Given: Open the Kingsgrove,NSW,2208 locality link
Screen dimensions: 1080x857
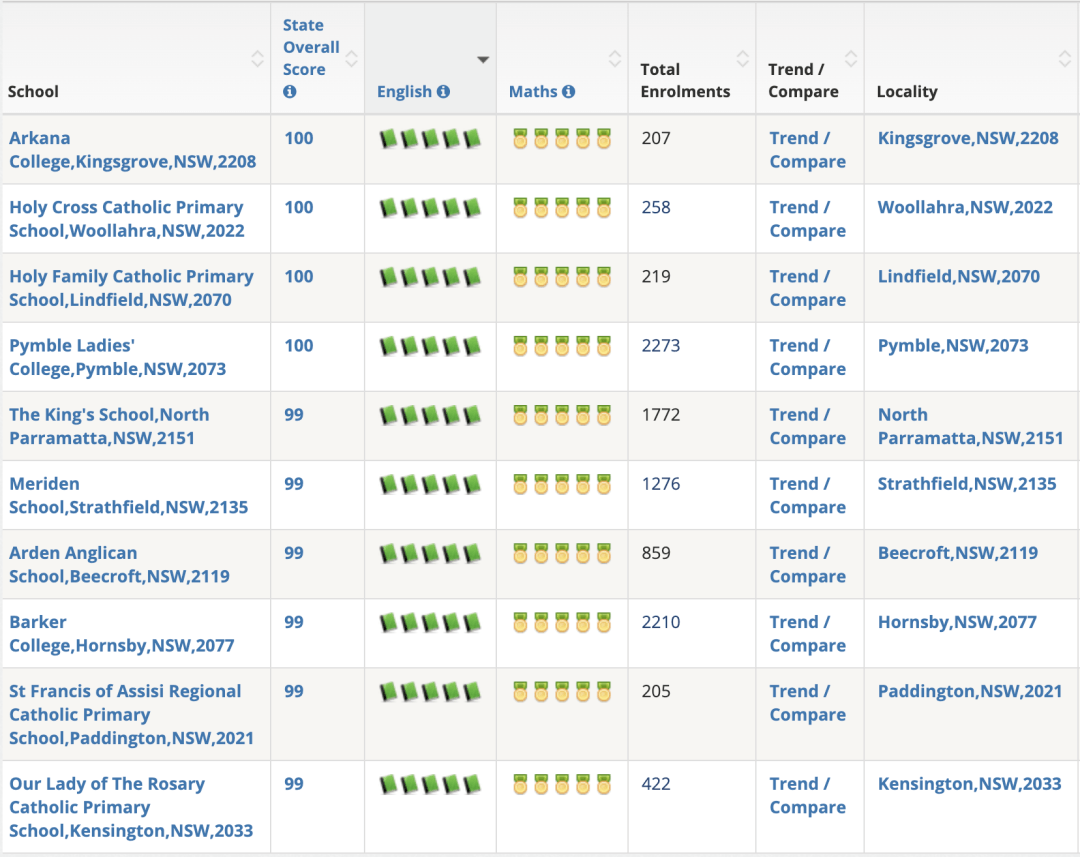Looking at the screenshot, I should click(x=968, y=138).
